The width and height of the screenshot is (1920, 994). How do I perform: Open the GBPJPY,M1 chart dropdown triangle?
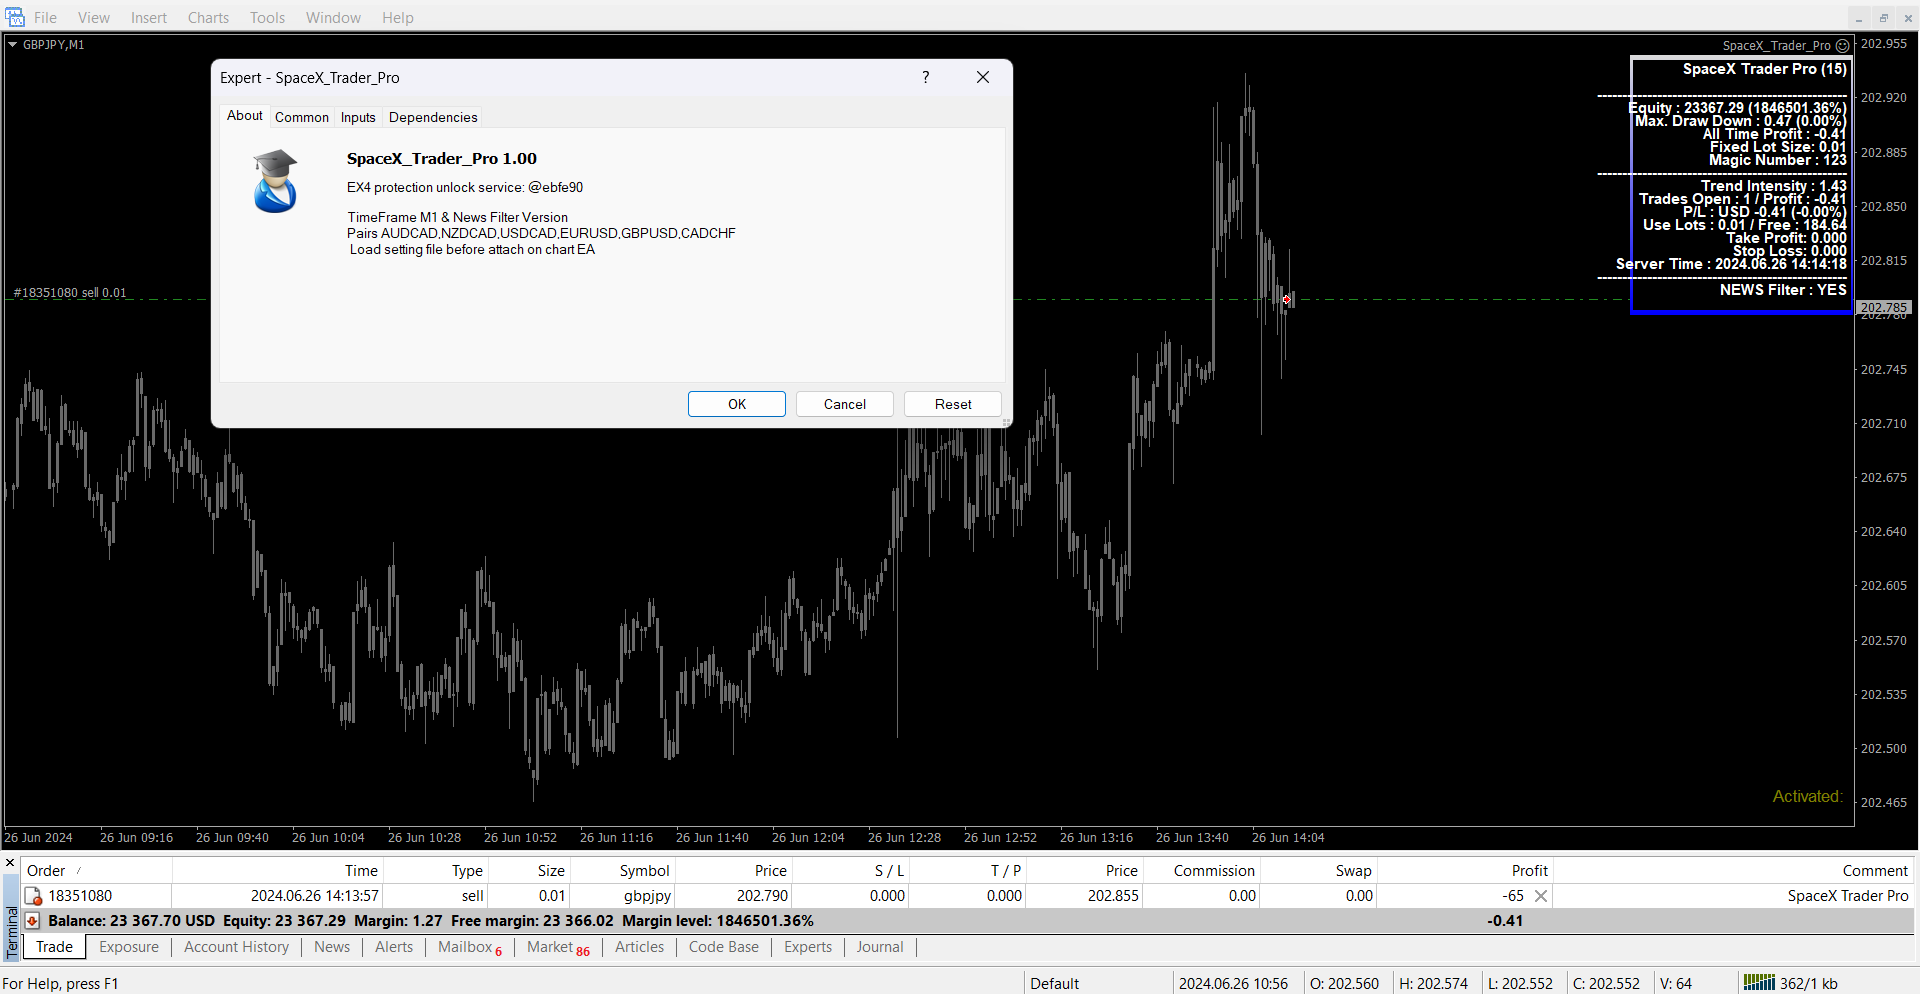click(x=13, y=45)
